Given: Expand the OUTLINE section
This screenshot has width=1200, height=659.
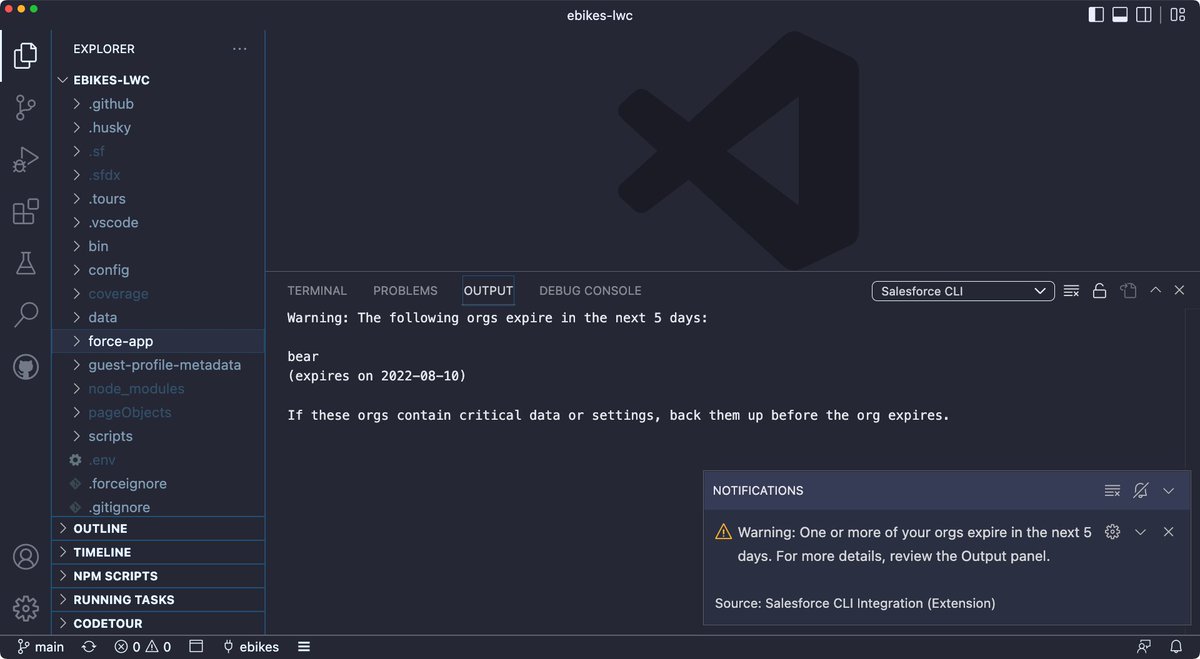Looking at the screenshot, I should [158, 528].
